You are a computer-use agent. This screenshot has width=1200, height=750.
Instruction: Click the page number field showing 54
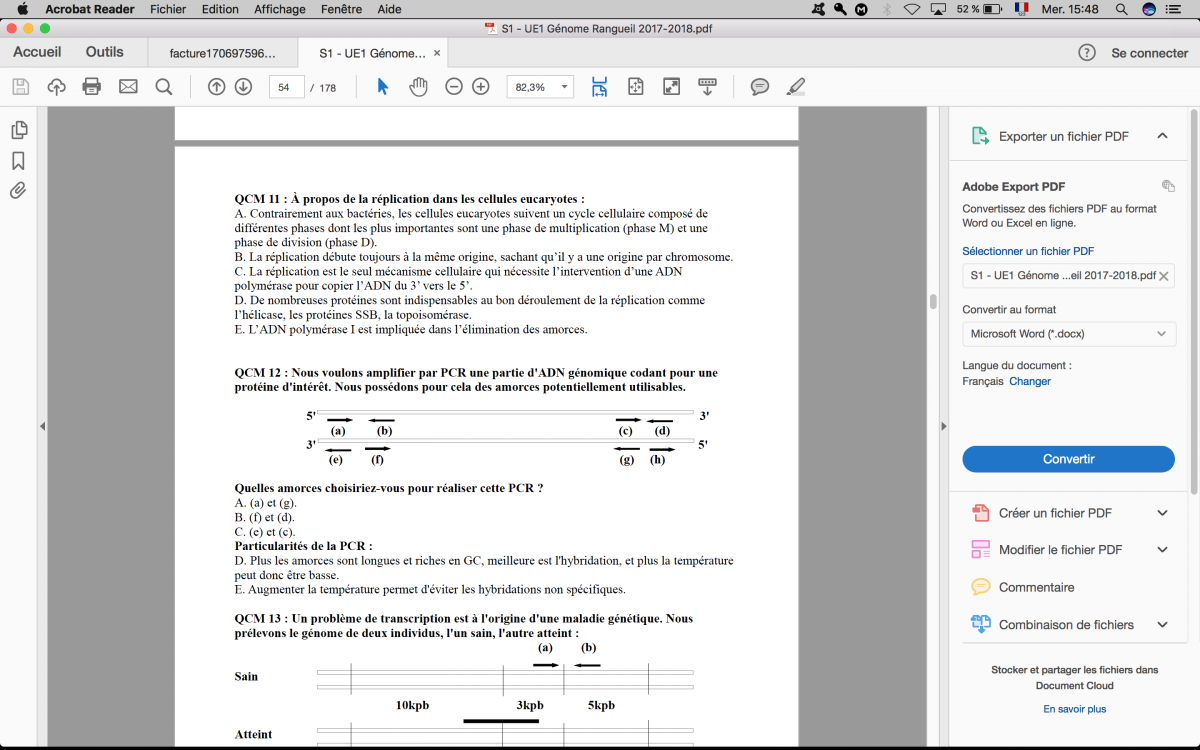[x=286, y=87]
